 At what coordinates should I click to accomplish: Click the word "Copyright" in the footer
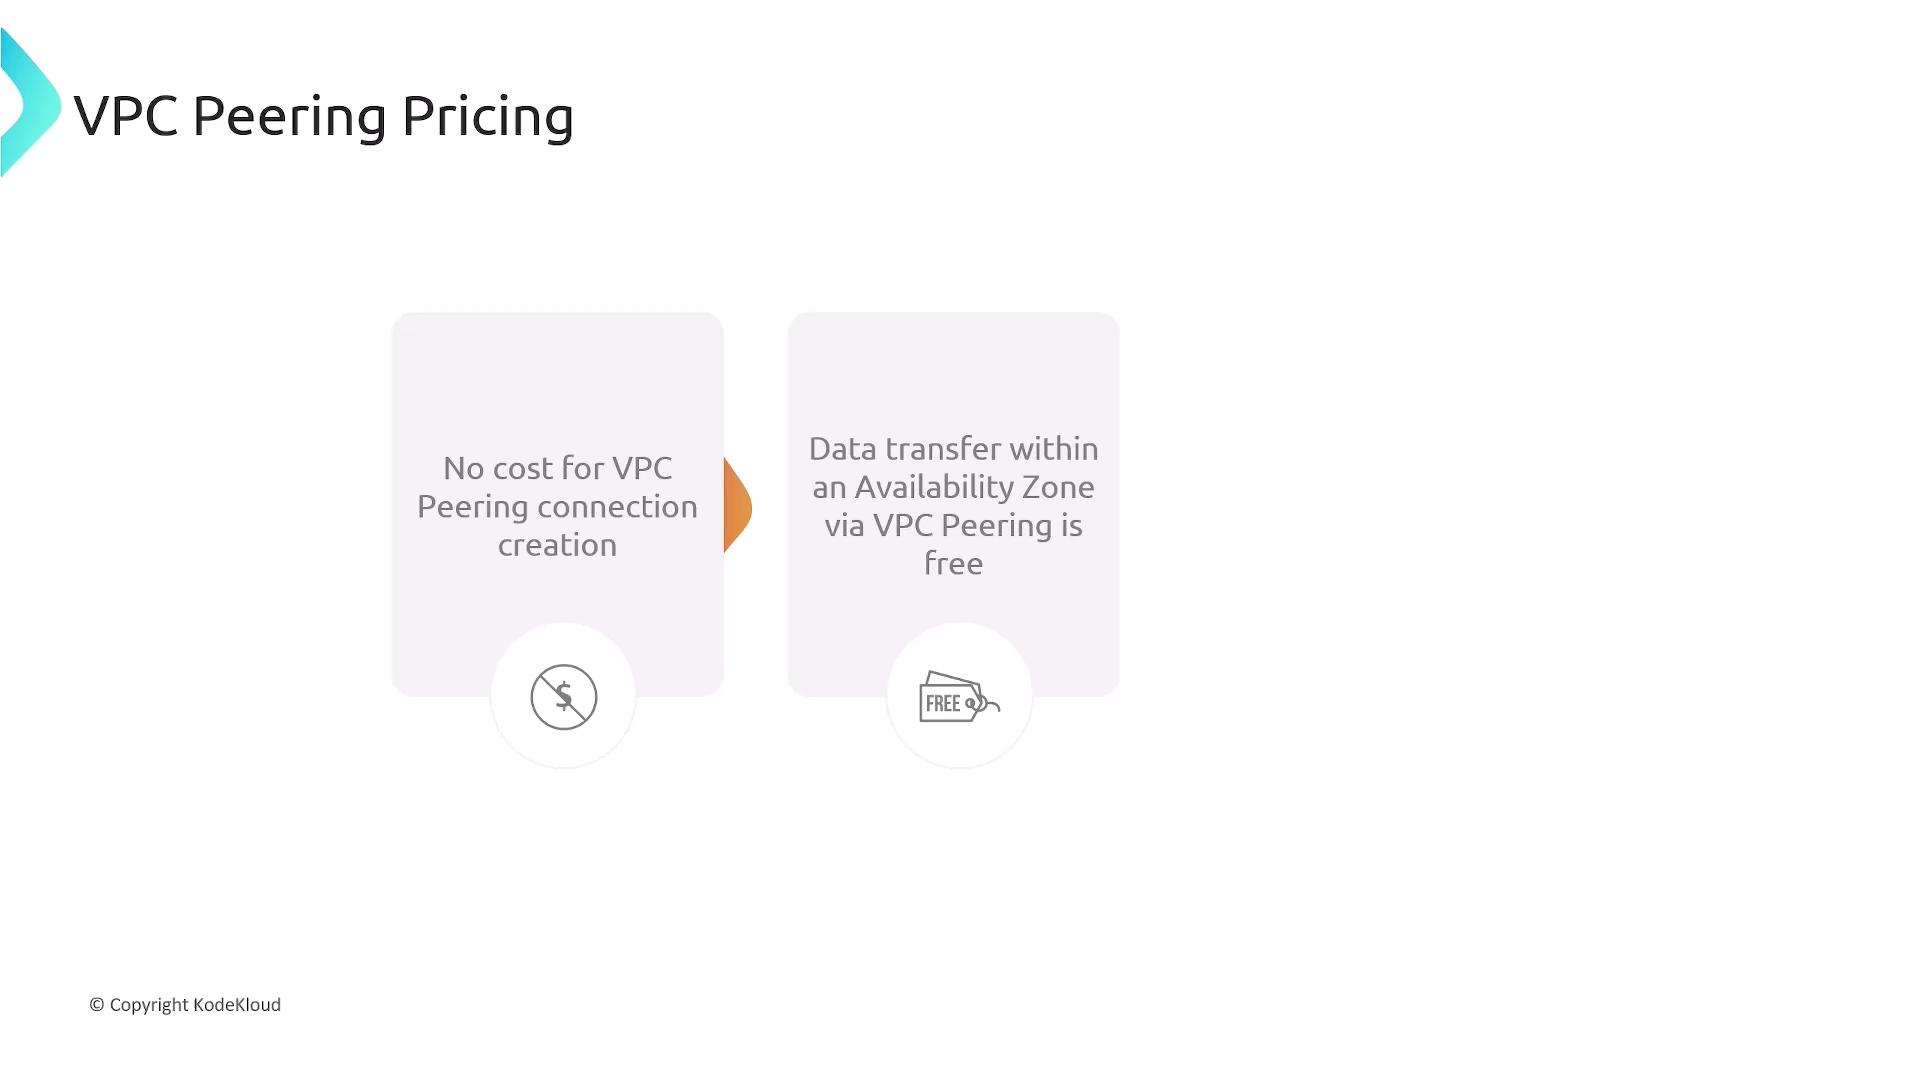[x=149, y=1005]
